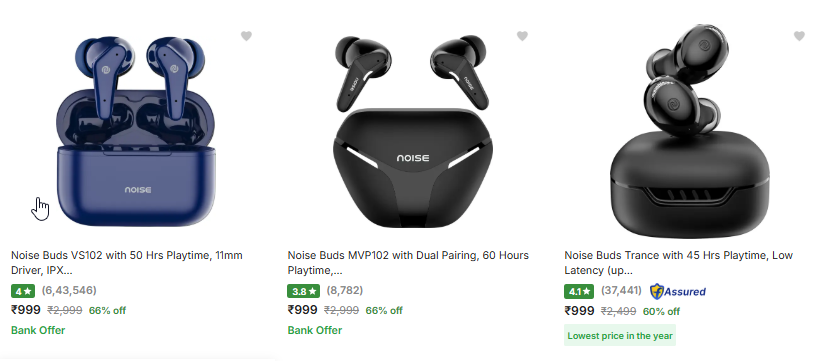Click Bank Offer under Noise Buds VS102
Screen dimensions: 835x361
click(x=38, y=330)
